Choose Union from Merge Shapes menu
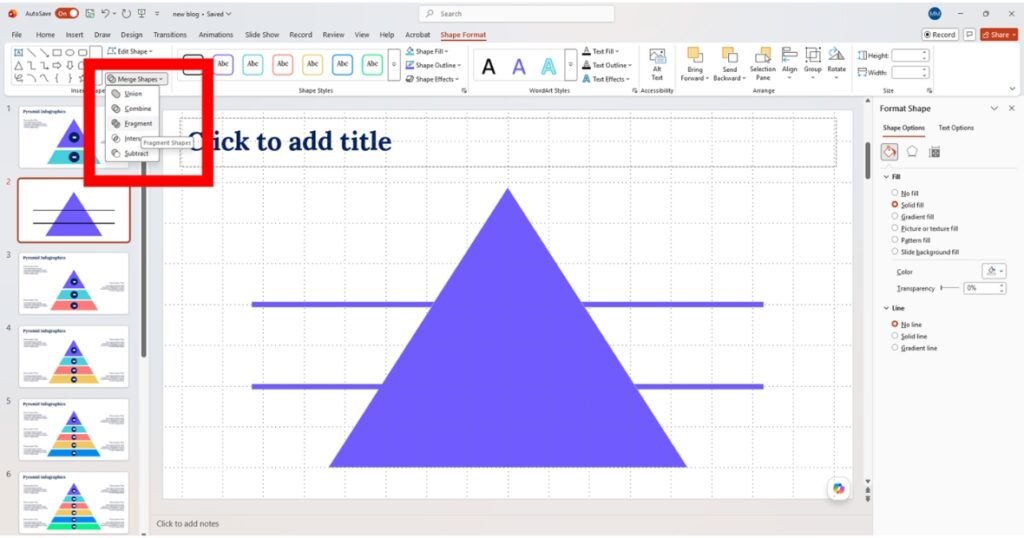The width and height of the screenshot is (1024, 538). (133, 94)
